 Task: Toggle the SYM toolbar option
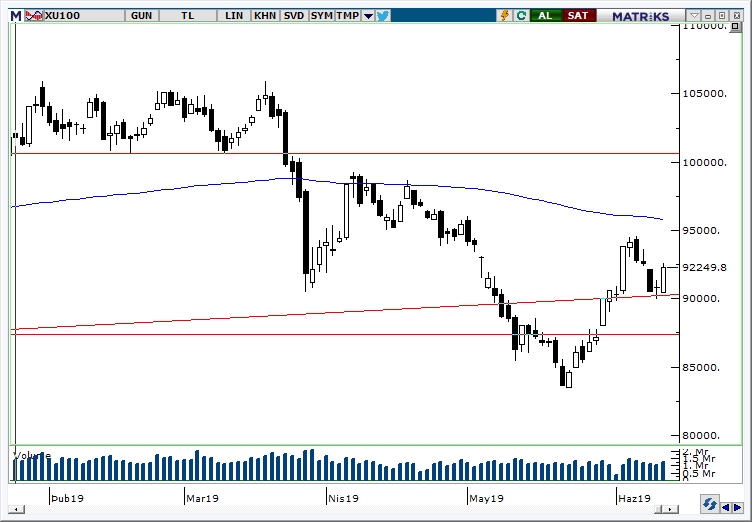click(321, 16)
